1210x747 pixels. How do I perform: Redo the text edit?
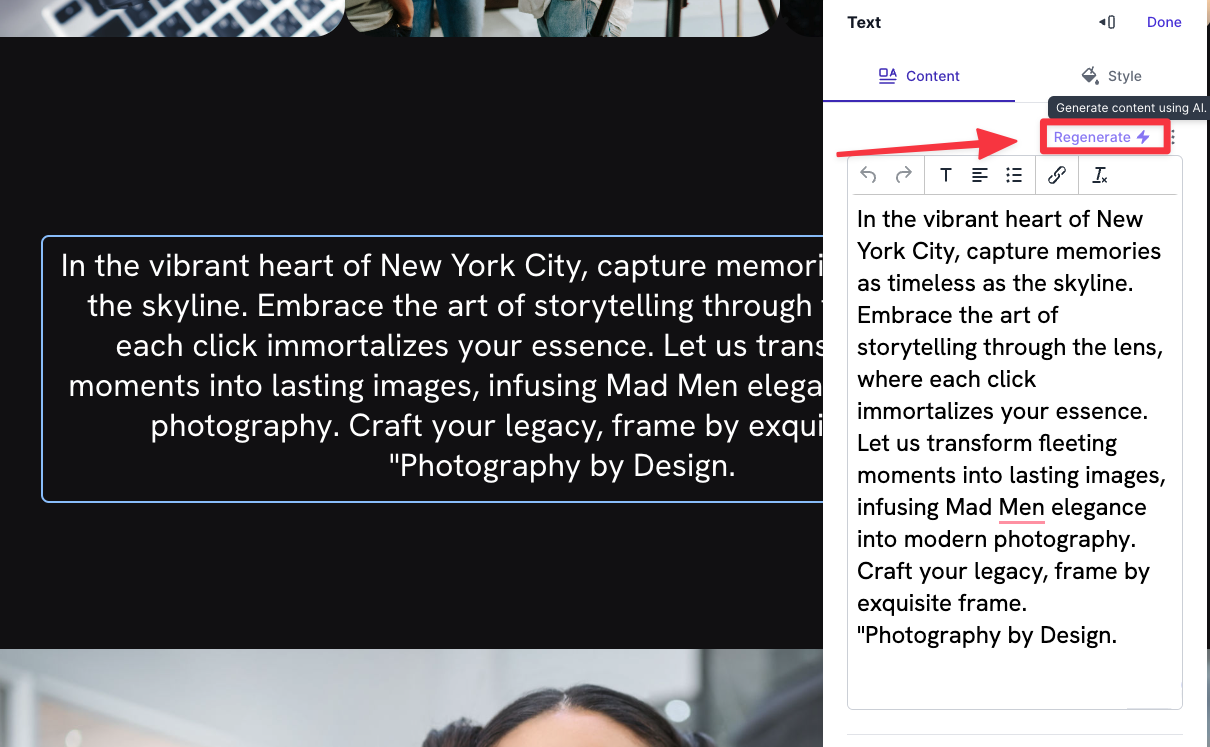click(x=903, y=174)
